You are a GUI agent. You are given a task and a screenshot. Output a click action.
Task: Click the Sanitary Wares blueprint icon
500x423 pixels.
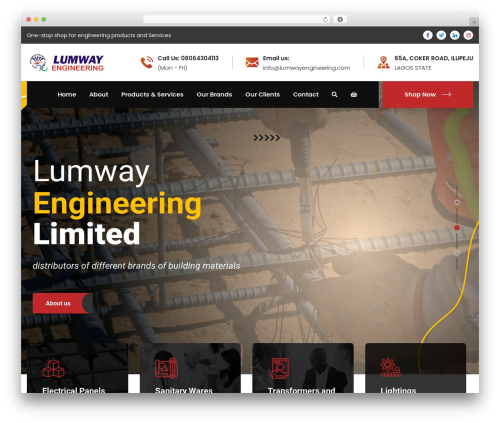coord(166,368)
